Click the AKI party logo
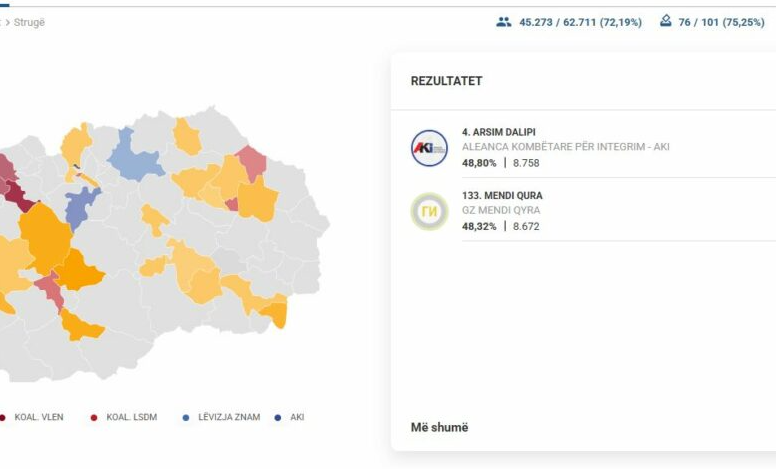The image size is (776, 469). (x=429, y=148)
